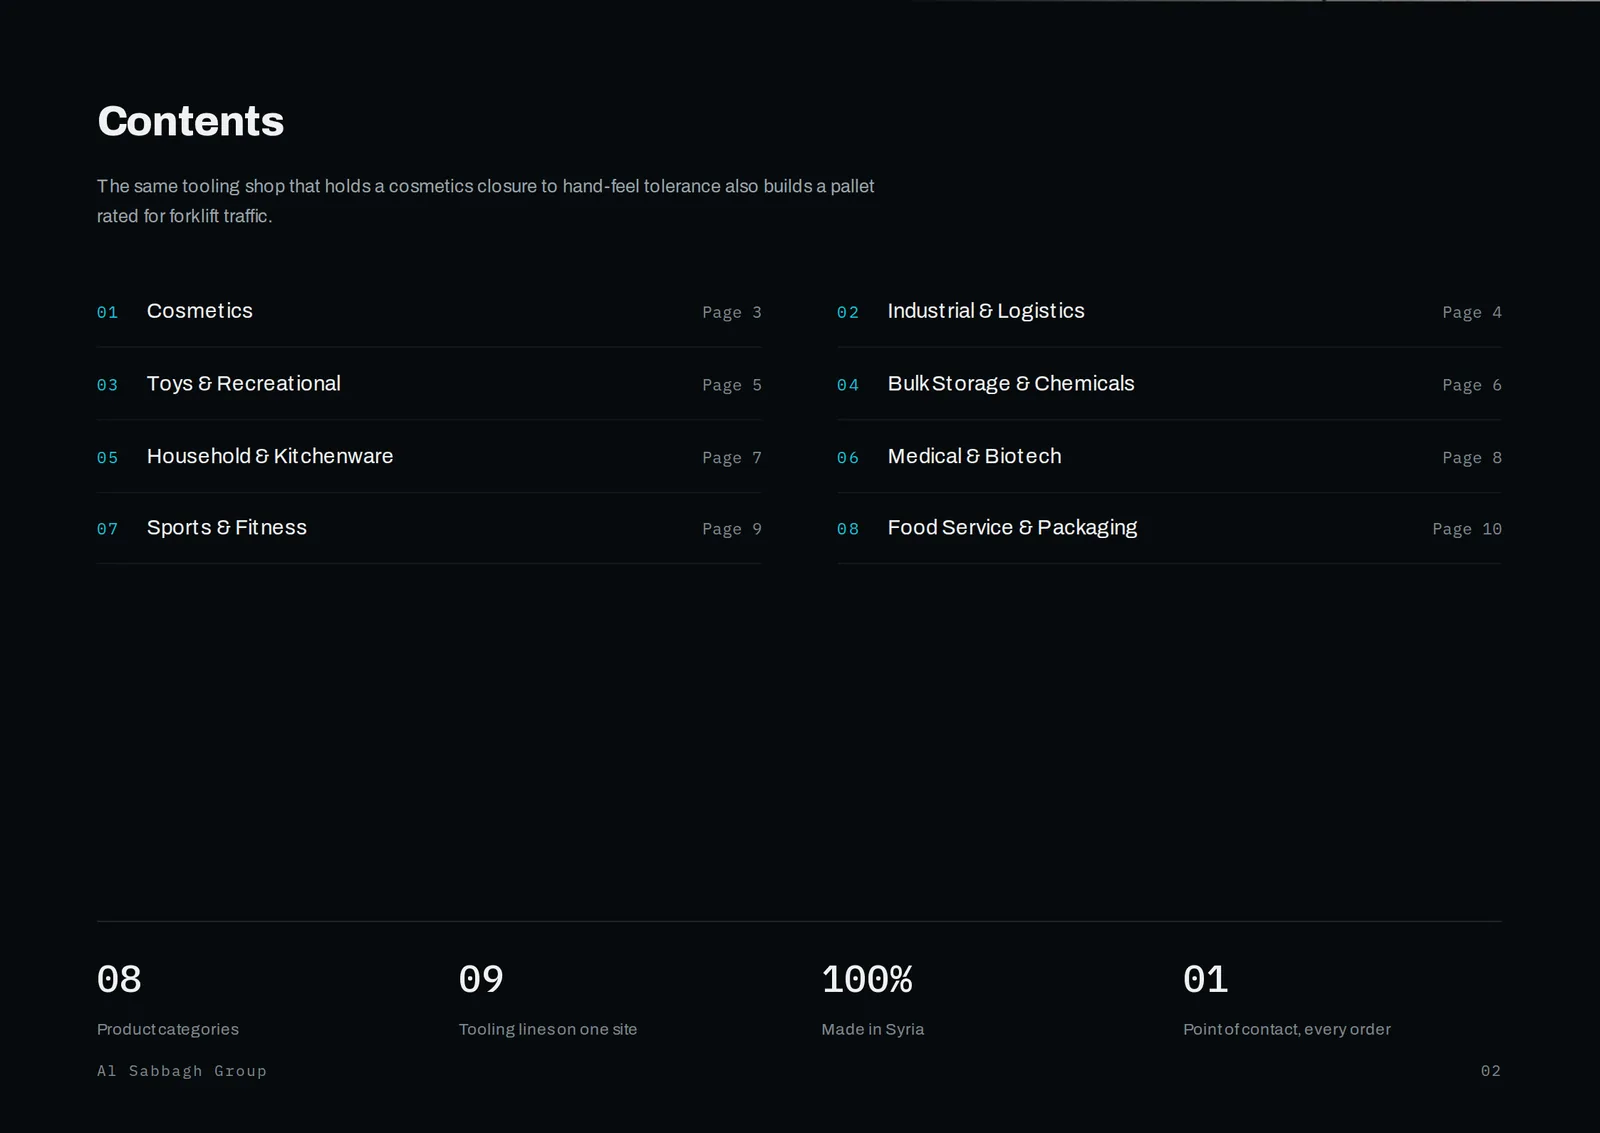
Task: Select the Contents heading
Action: [x=191, y=121]
